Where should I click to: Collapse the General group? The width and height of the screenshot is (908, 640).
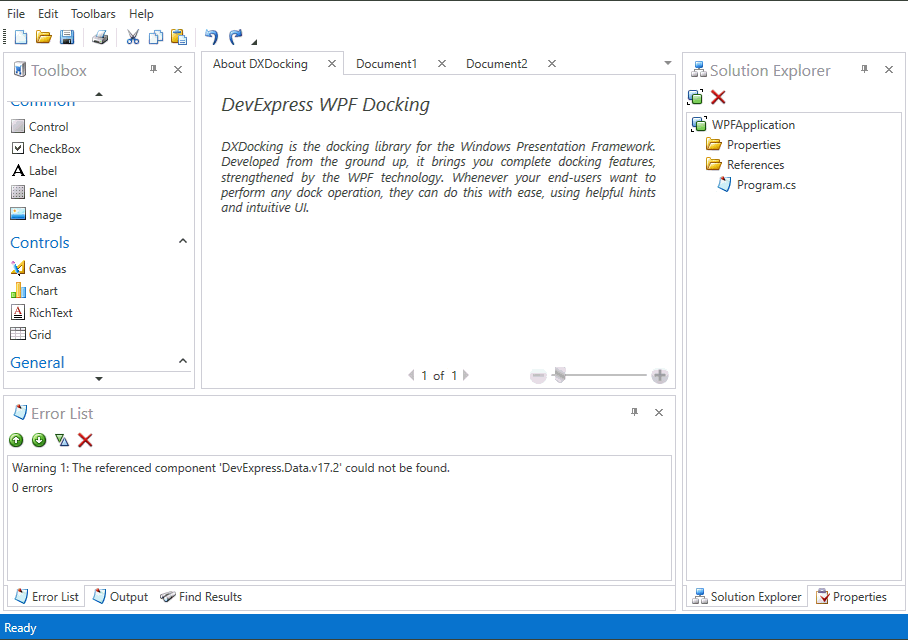[183, 361]
